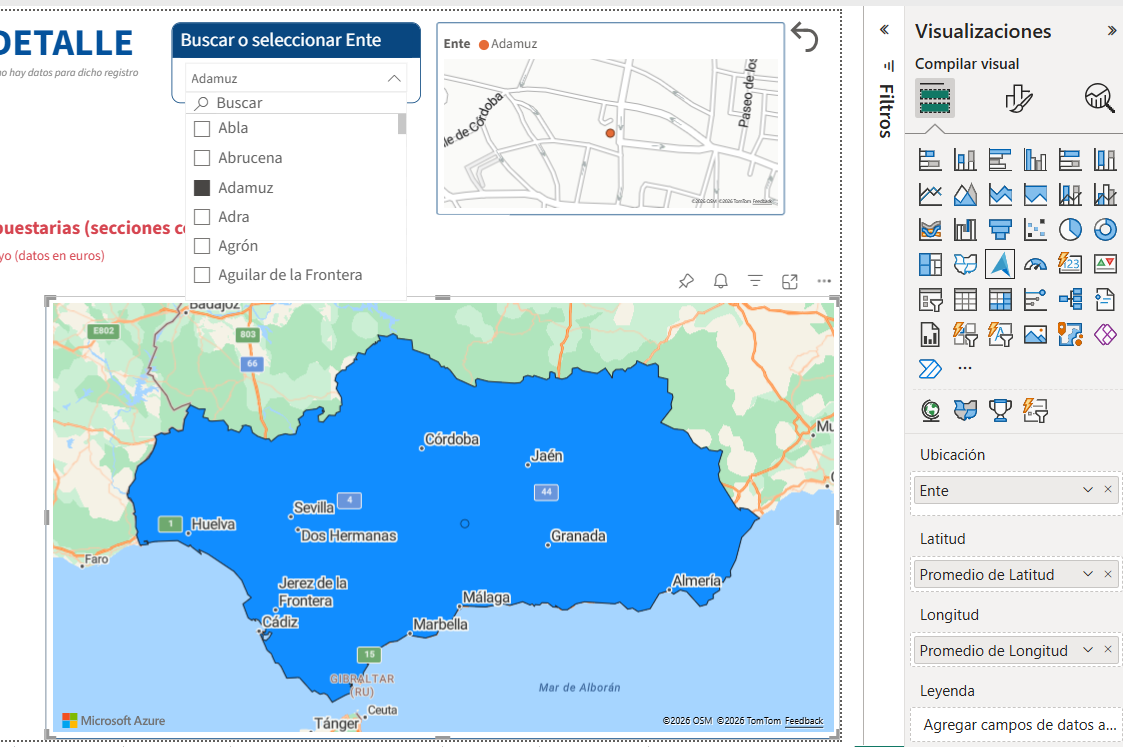Select the clustered bar chart visual
The width and height of the screenshot is (1123, 747).
click(1000, 159)
